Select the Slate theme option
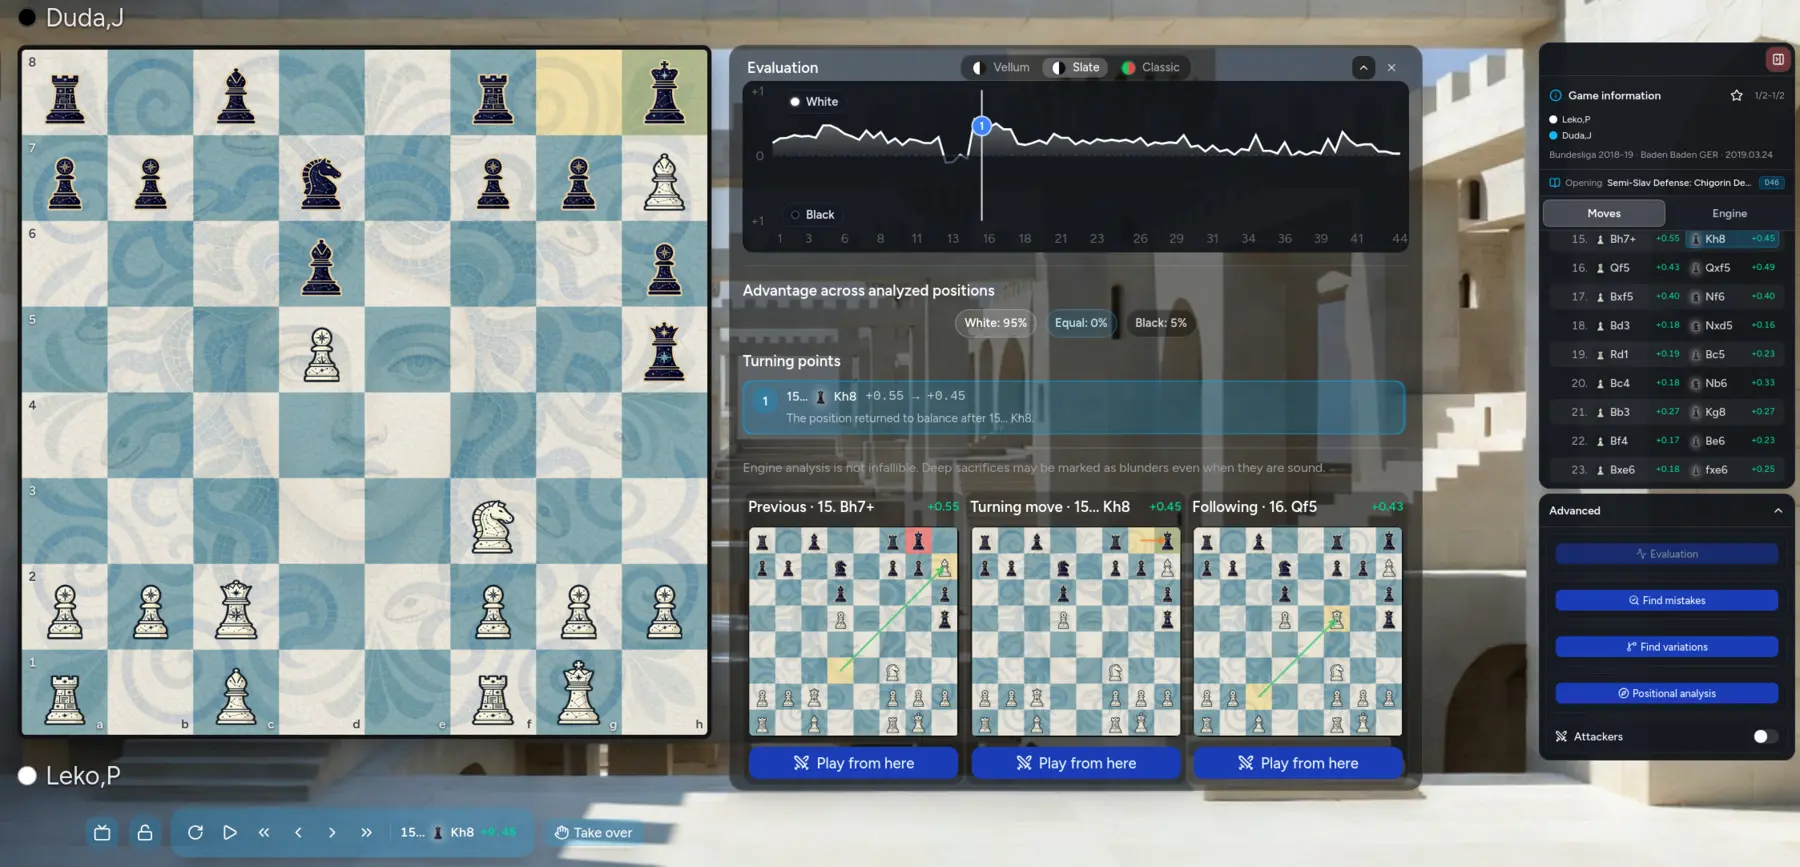The width and height of the screenshot is (1800, 867). (1076, 67)
